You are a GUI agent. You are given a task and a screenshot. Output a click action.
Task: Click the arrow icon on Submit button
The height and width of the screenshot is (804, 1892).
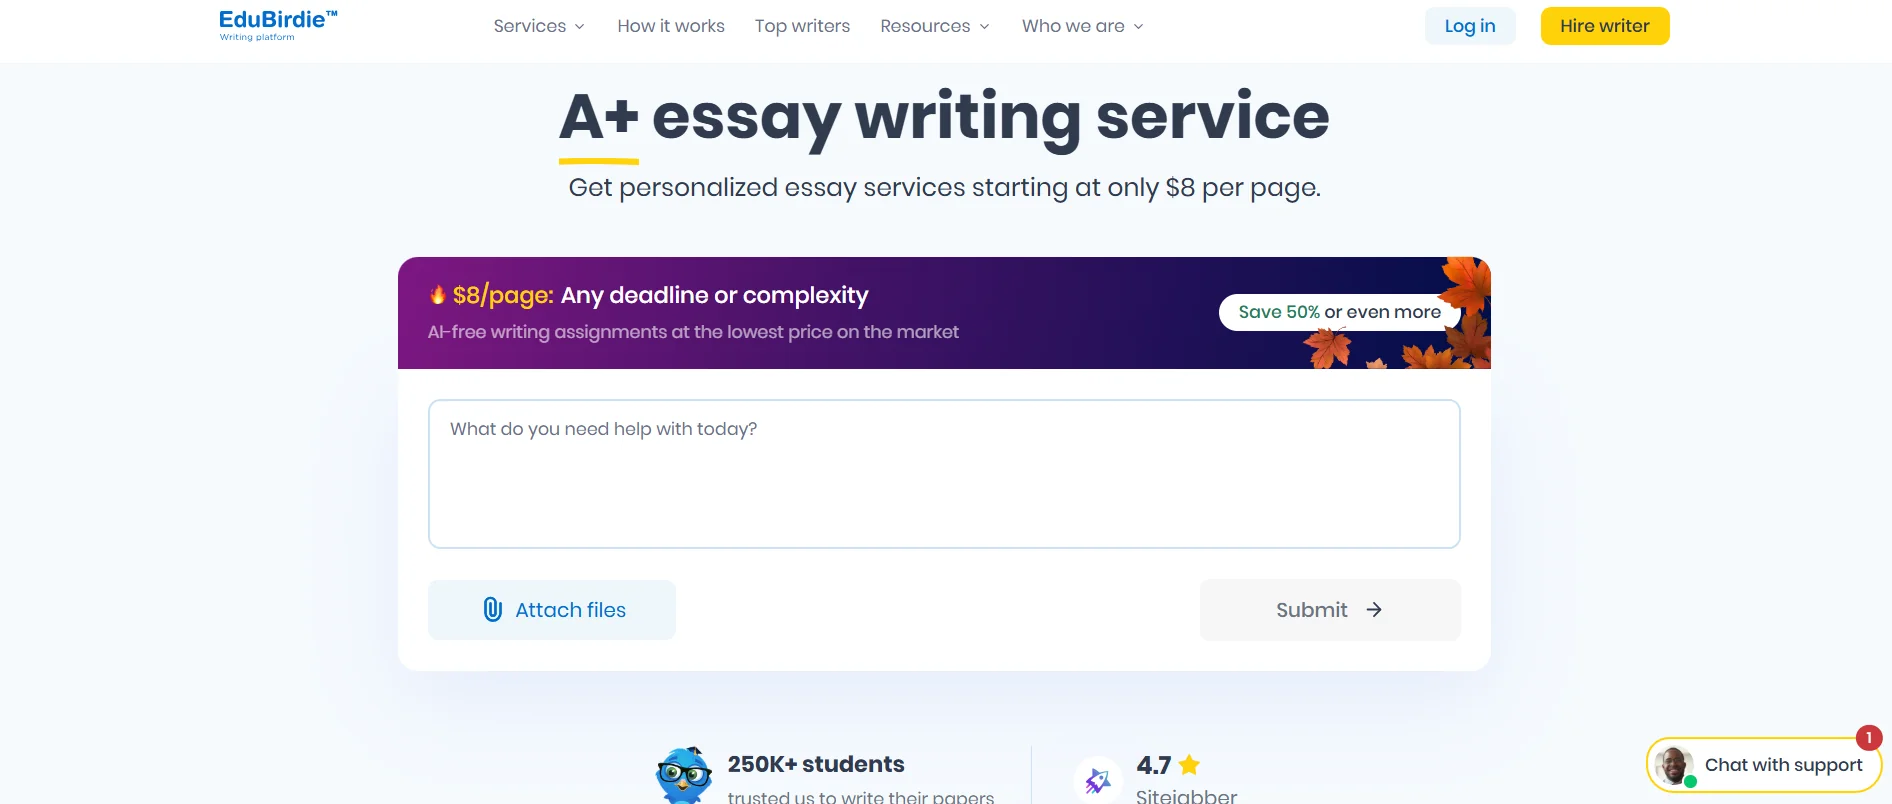1375,609
